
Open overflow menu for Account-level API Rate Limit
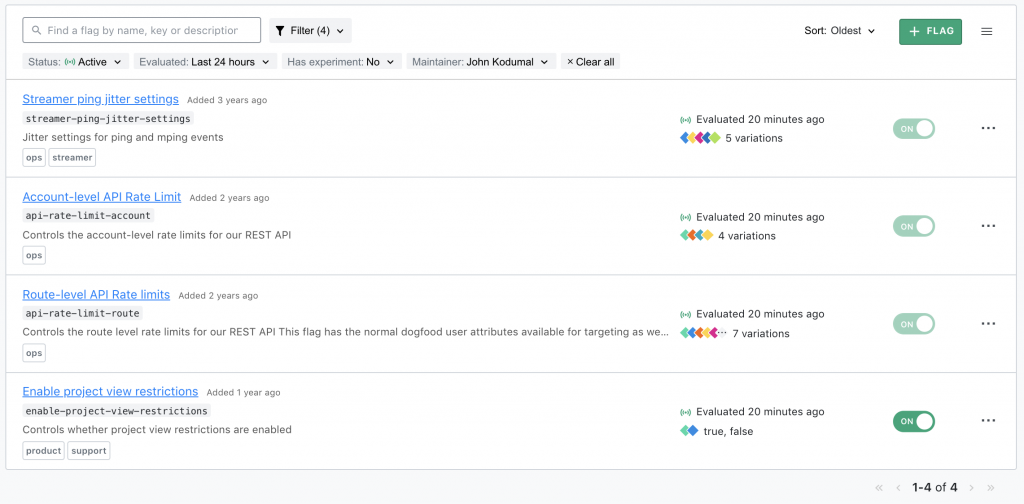[988, 226]
